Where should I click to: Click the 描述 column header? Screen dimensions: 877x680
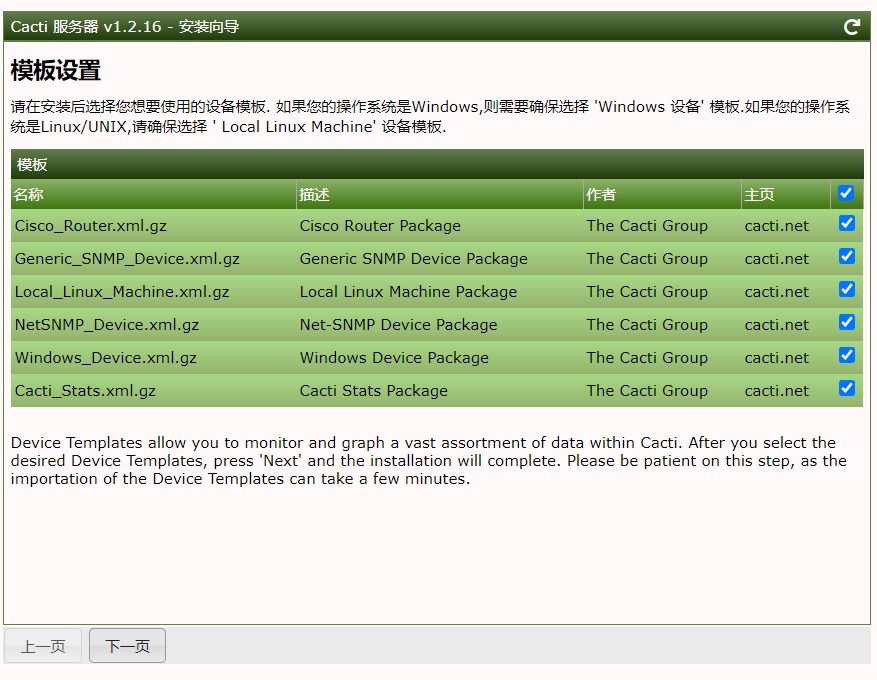pos(314,195)
